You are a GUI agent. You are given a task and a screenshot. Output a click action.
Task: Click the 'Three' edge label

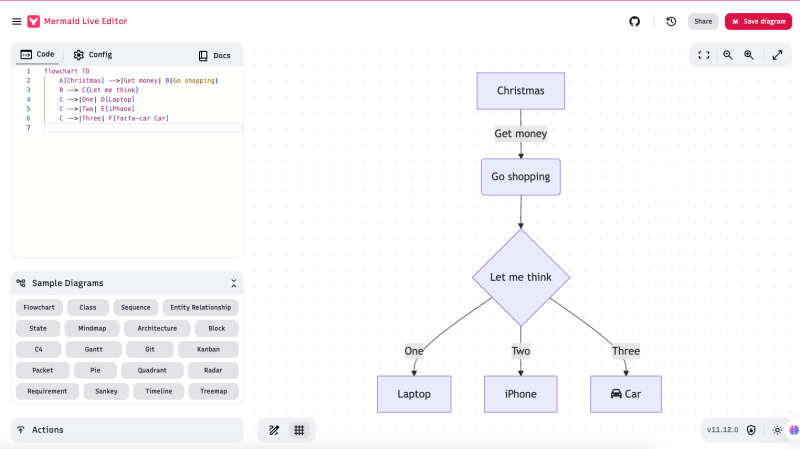pyautogui.click(x=626, y=351)
